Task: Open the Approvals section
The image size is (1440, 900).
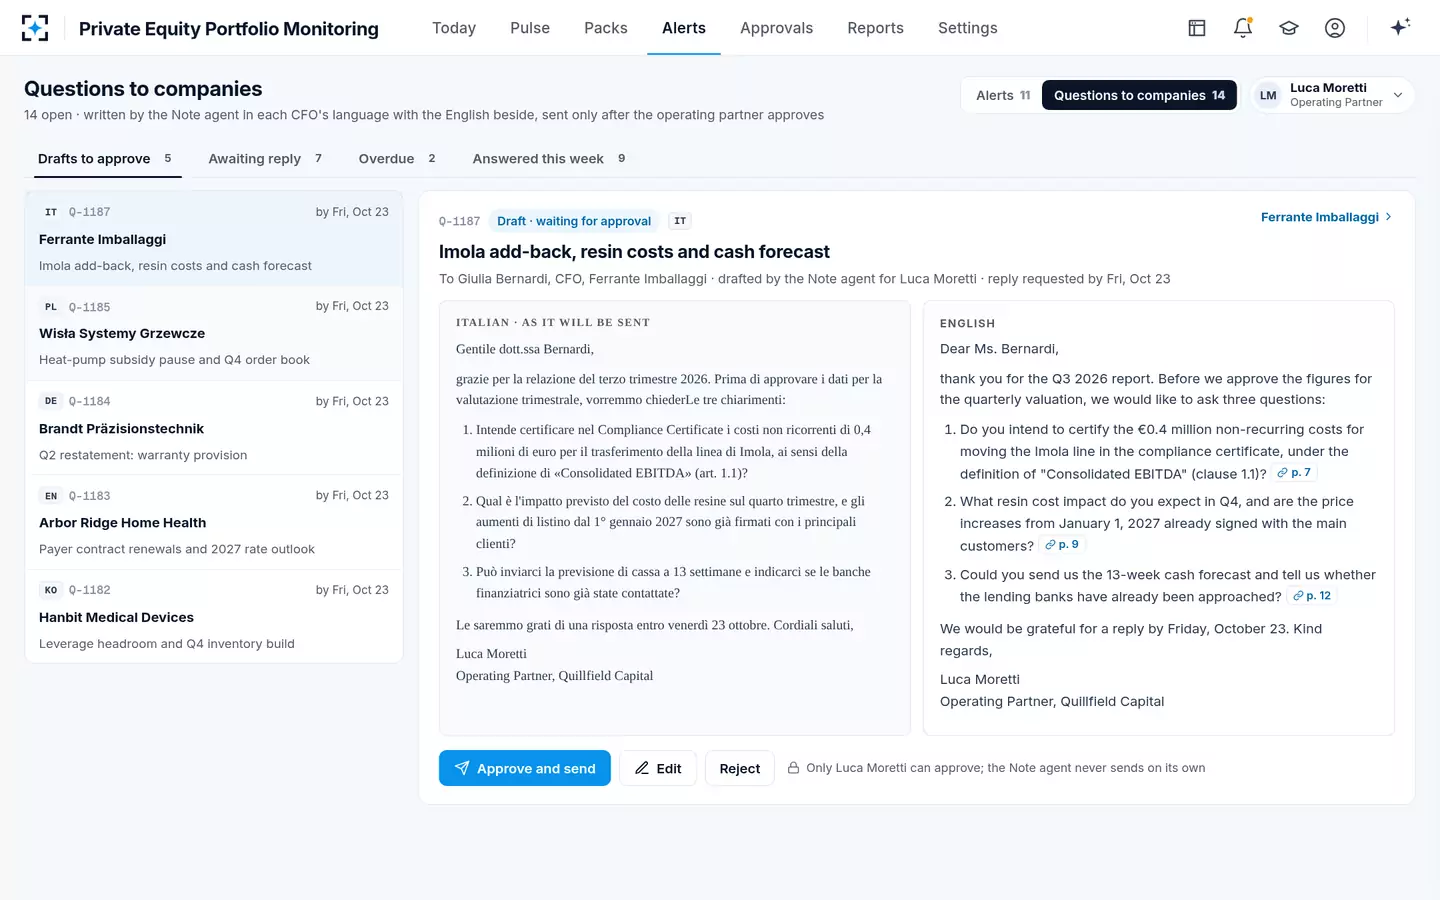Action: (776, 28)
